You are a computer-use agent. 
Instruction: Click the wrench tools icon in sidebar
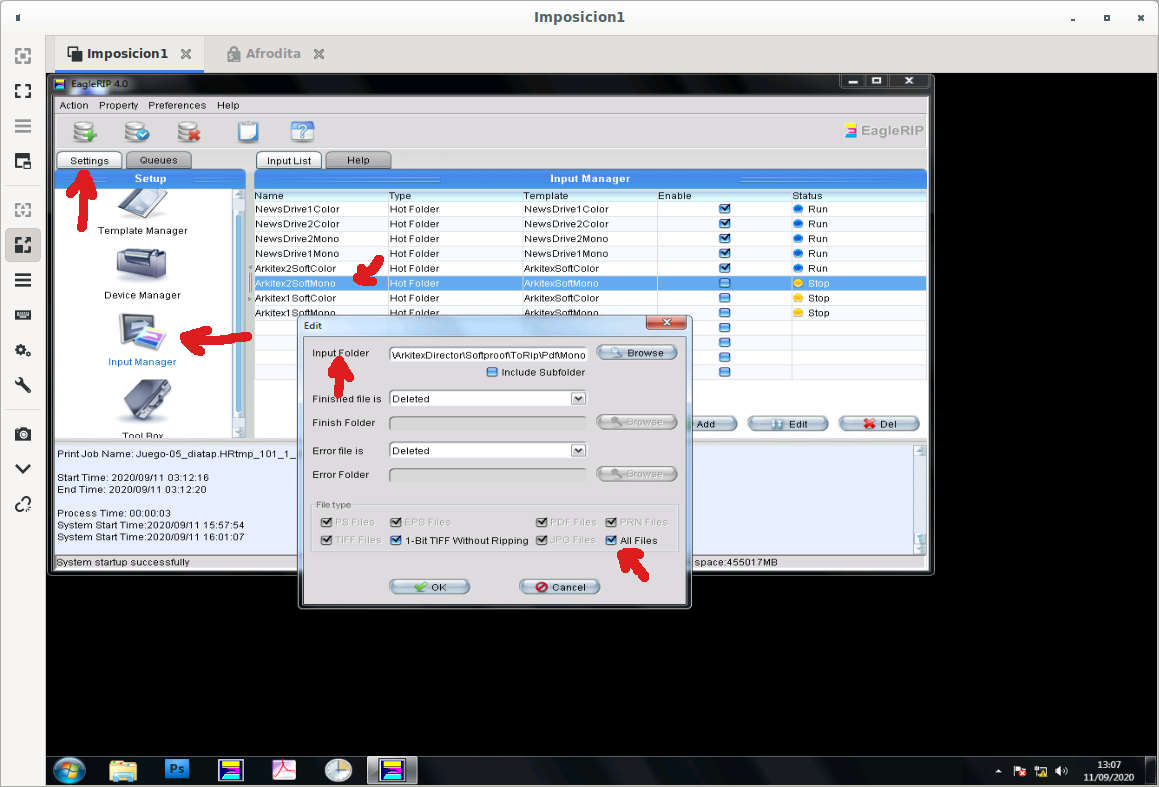pos(22,385)
